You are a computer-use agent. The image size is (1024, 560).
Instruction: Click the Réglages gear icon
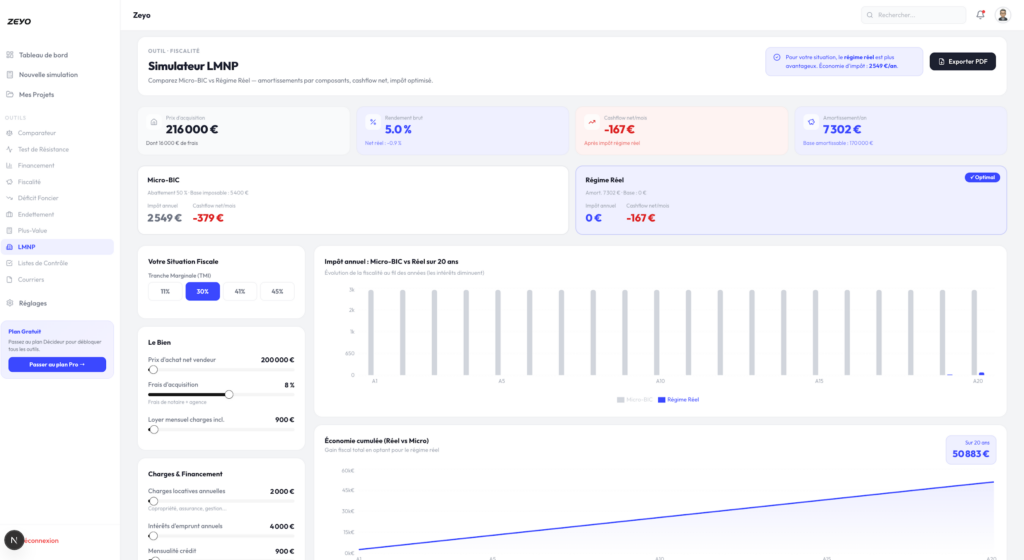point(9,303)
